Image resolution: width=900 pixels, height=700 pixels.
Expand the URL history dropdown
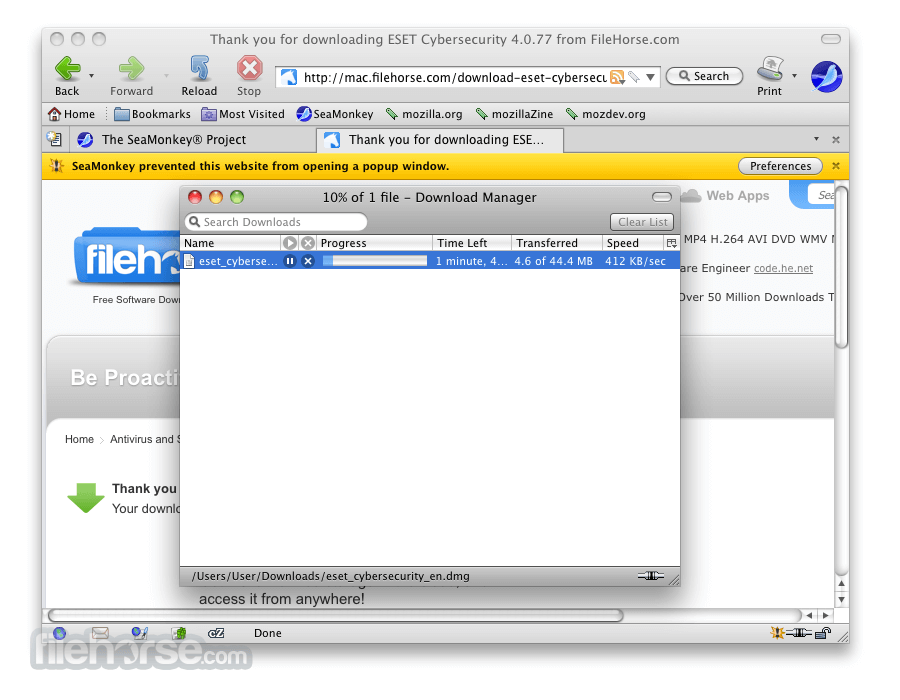[x=650, y=77]
